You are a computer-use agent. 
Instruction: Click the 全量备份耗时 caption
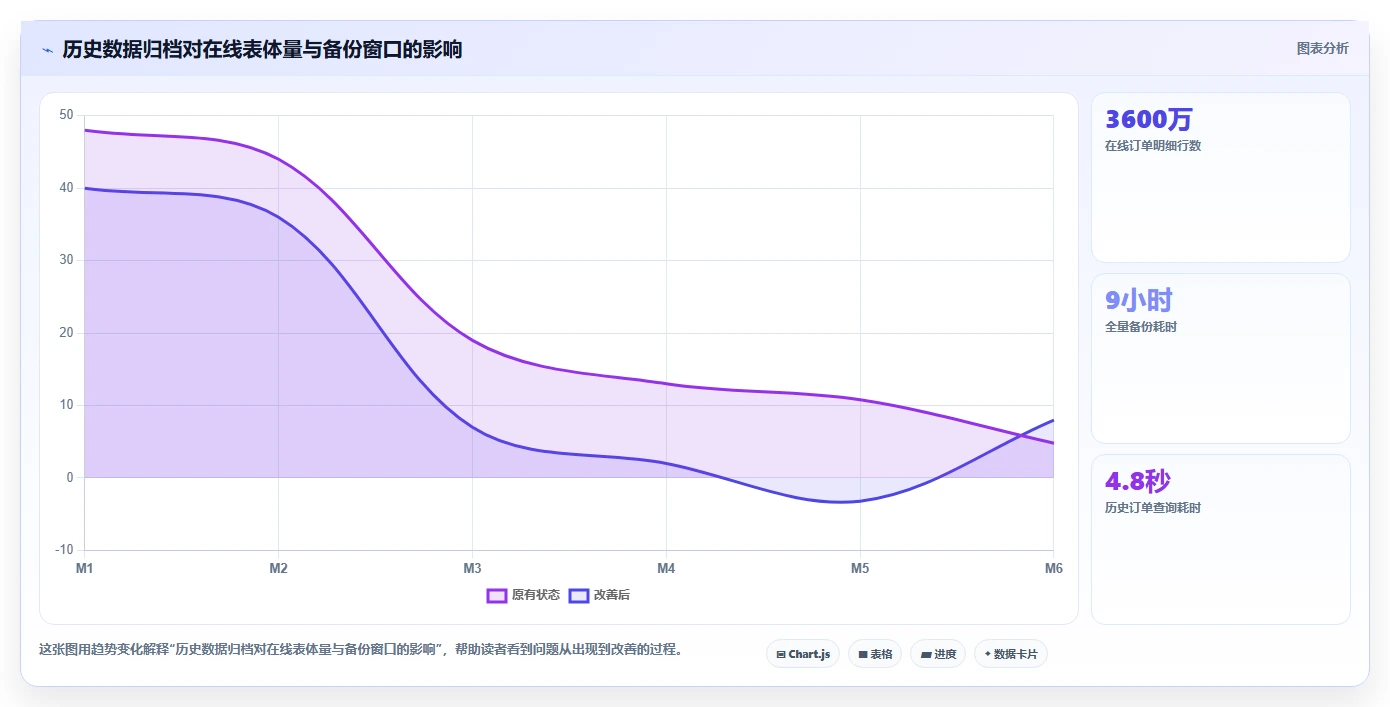click(1141, 327)
